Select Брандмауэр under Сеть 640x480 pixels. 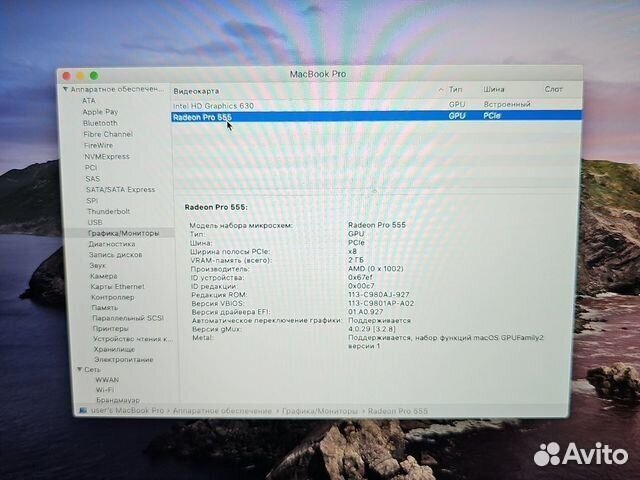point(118,400)
